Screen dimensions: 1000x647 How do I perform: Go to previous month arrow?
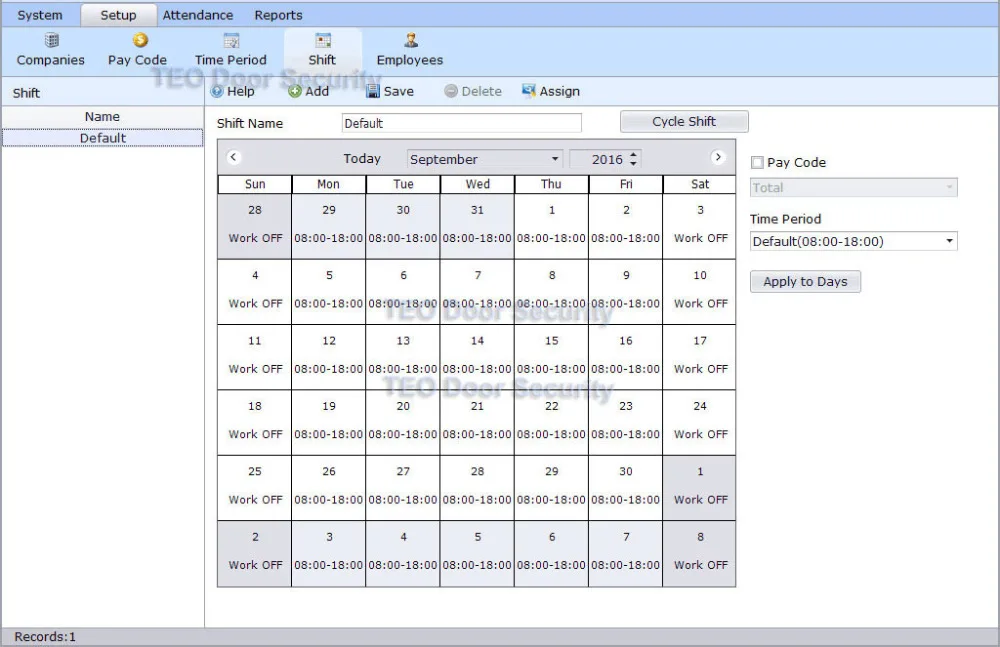point(233,157)
